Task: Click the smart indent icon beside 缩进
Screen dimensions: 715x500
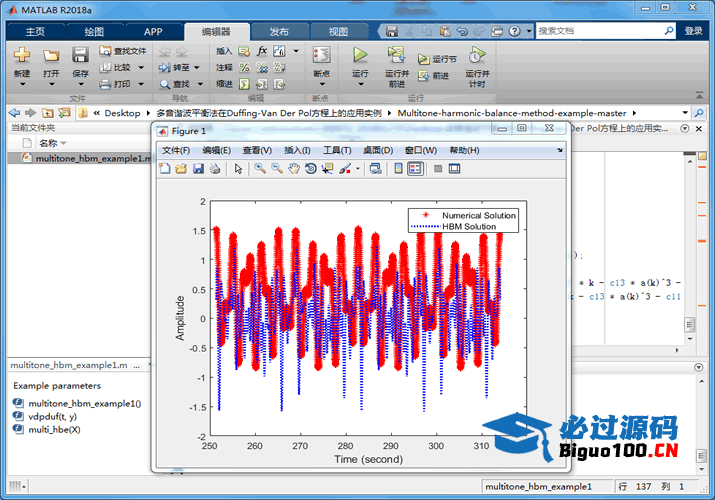Action: pyautogui.click(x=244, y=84)
